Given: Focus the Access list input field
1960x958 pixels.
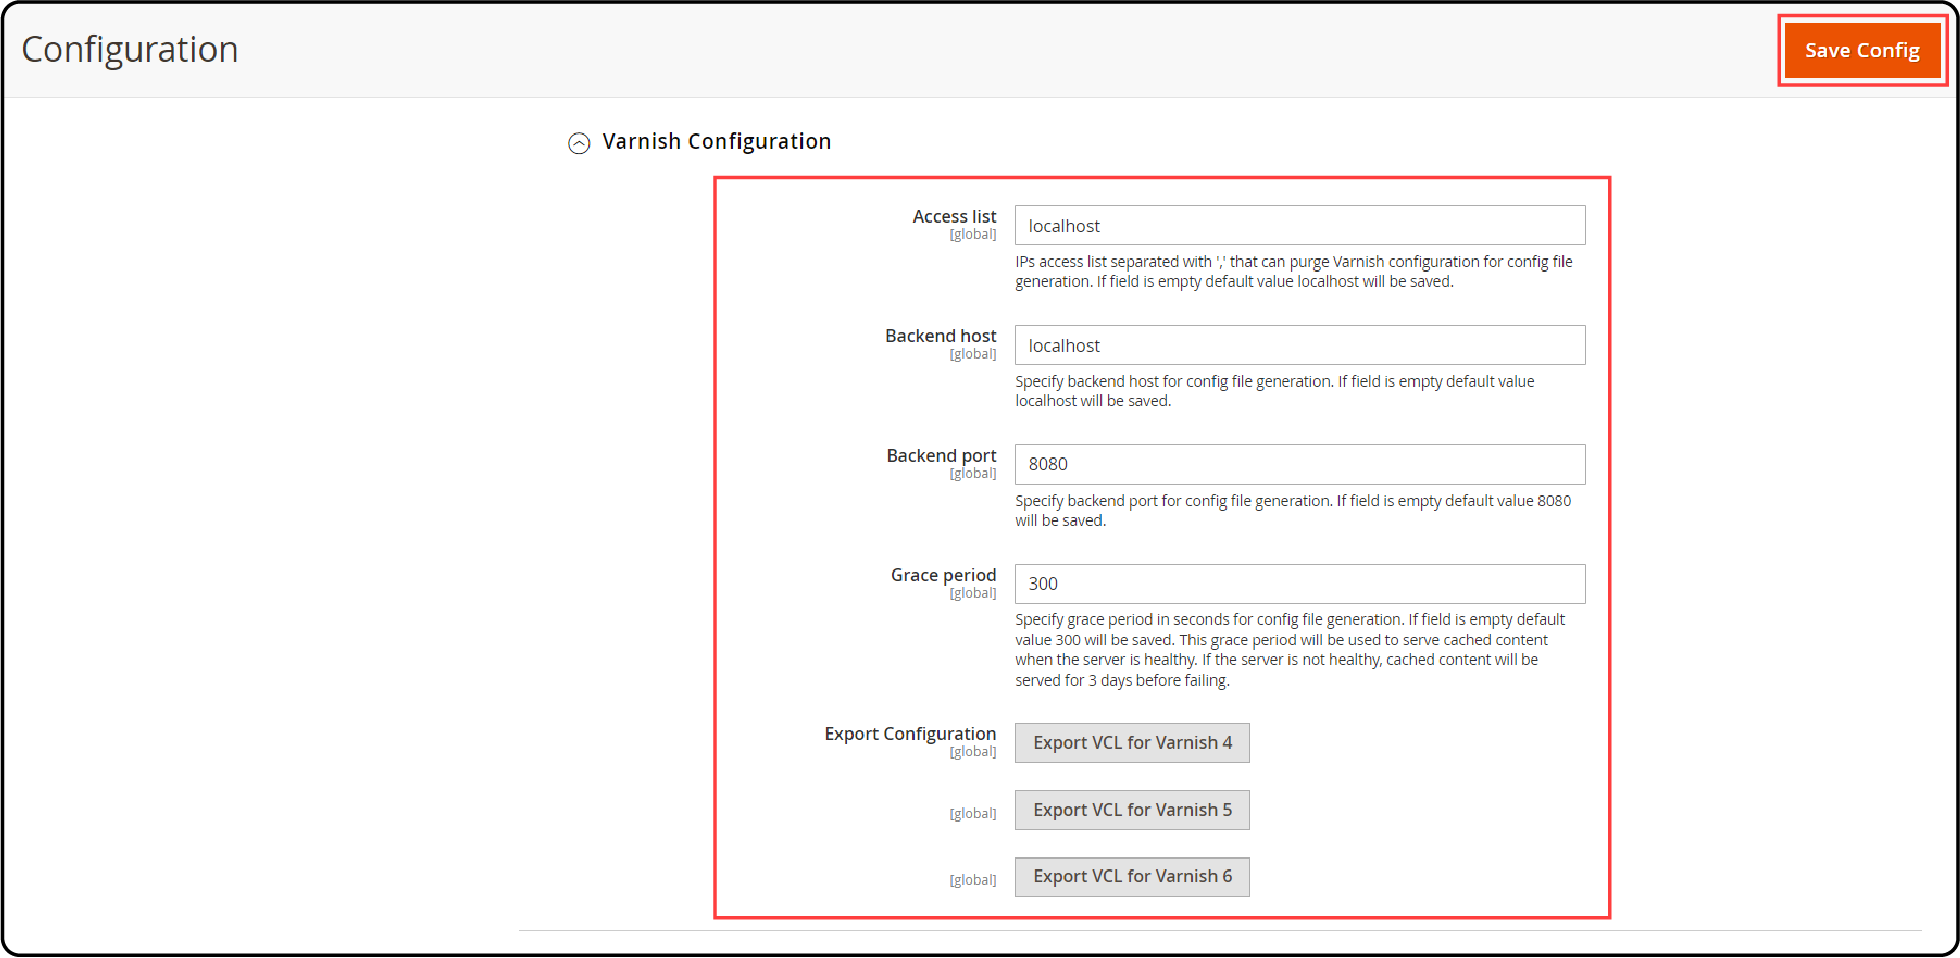Looking at the screenshot, I should (1300, 225).
